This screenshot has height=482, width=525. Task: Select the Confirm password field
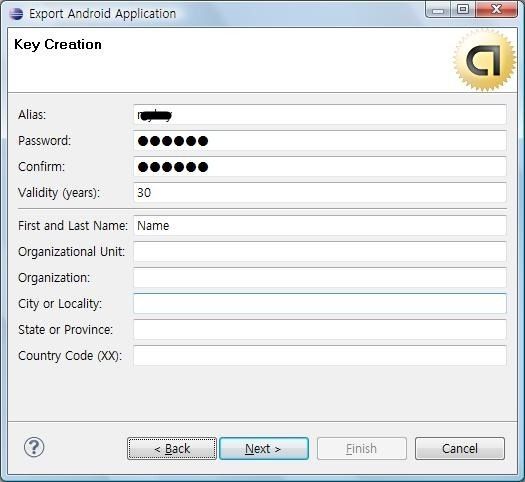[x=320, y=167]
